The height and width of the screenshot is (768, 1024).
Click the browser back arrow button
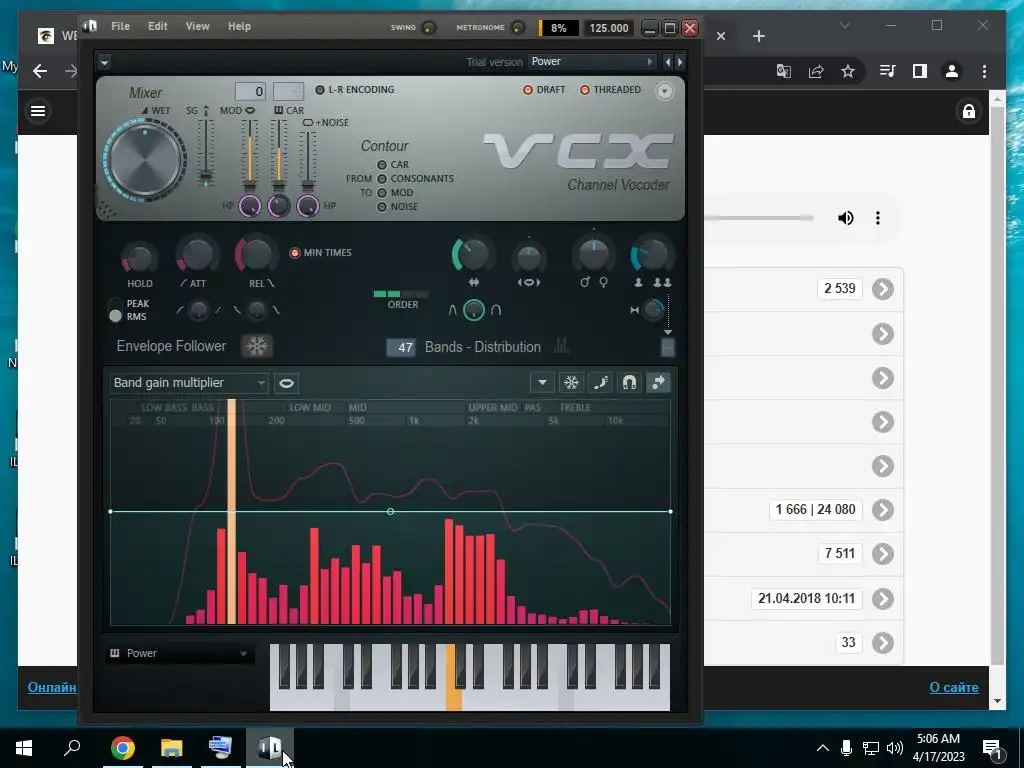click(40, 71)
